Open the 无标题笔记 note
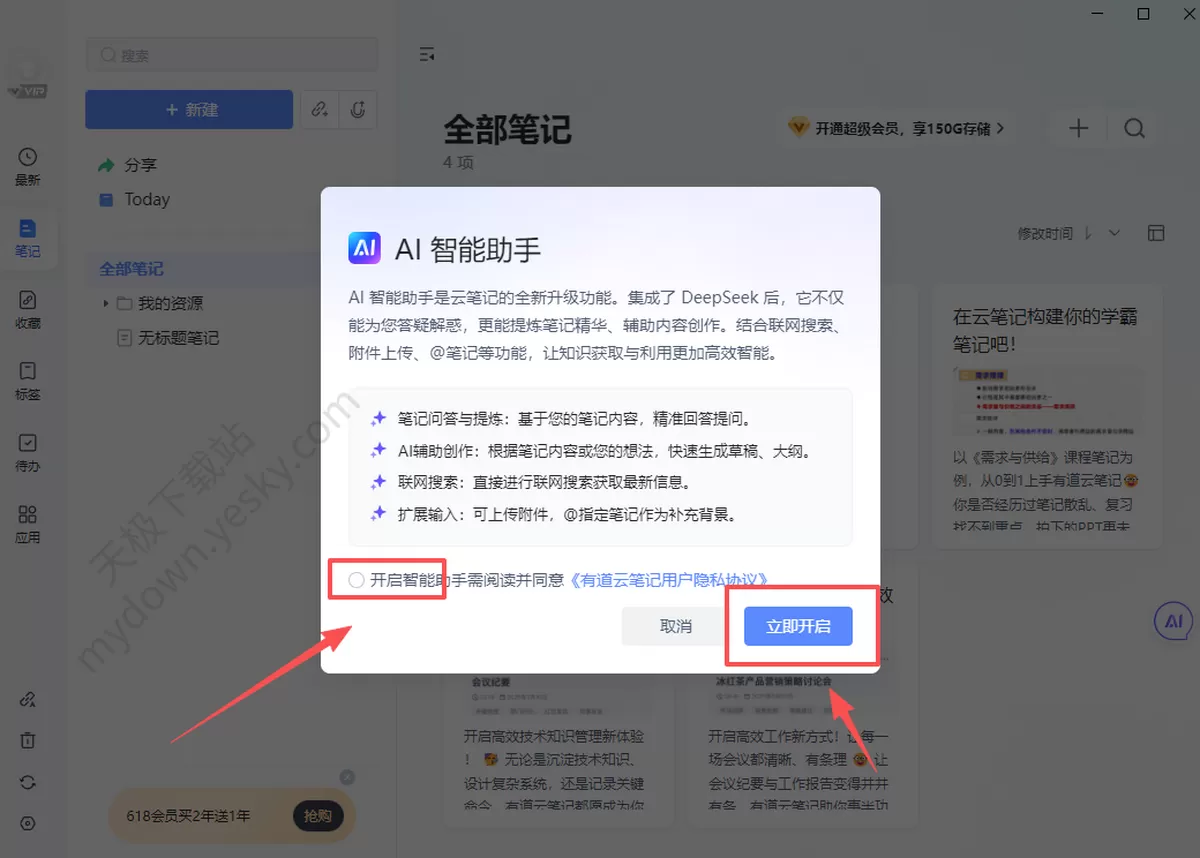 [168, 338]
